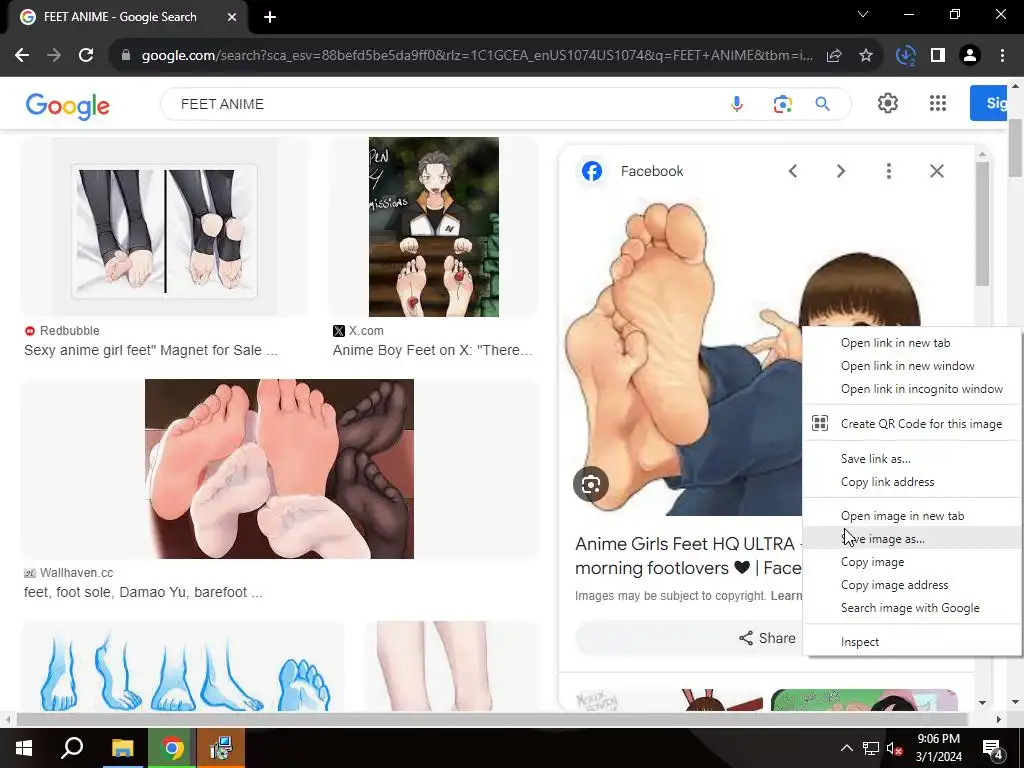This screenshot has height=768, width=1024.
Task: Bookmark this page with the star icon
Action: [866, 56]
